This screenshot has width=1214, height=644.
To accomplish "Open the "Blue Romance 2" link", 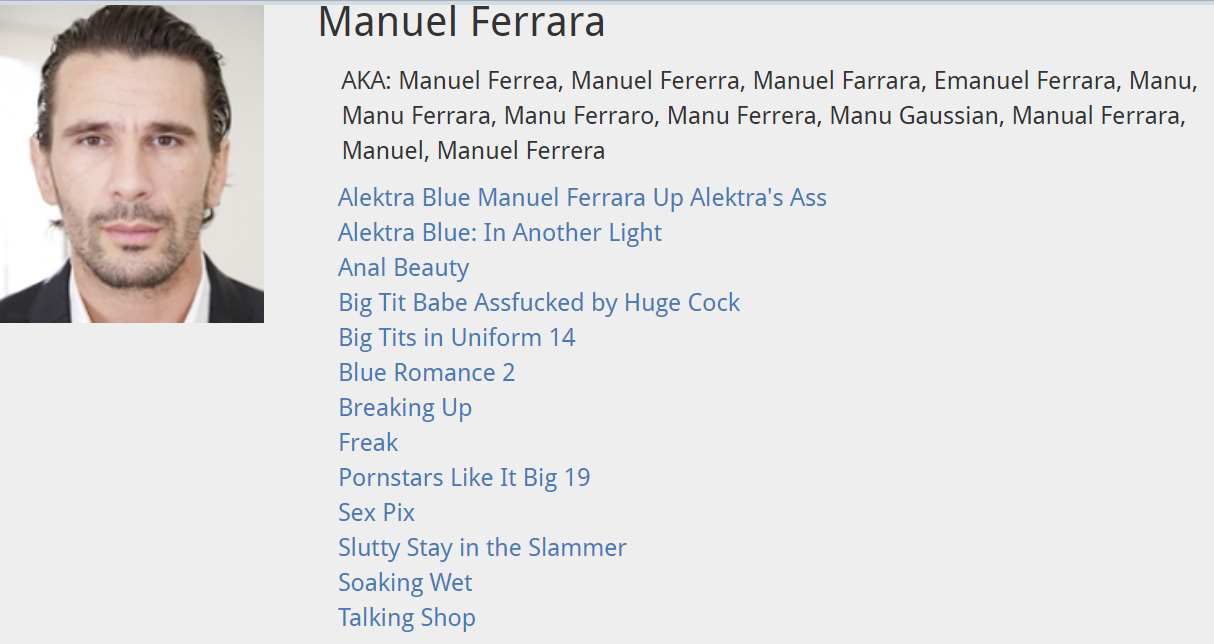I will click(427, 373).
